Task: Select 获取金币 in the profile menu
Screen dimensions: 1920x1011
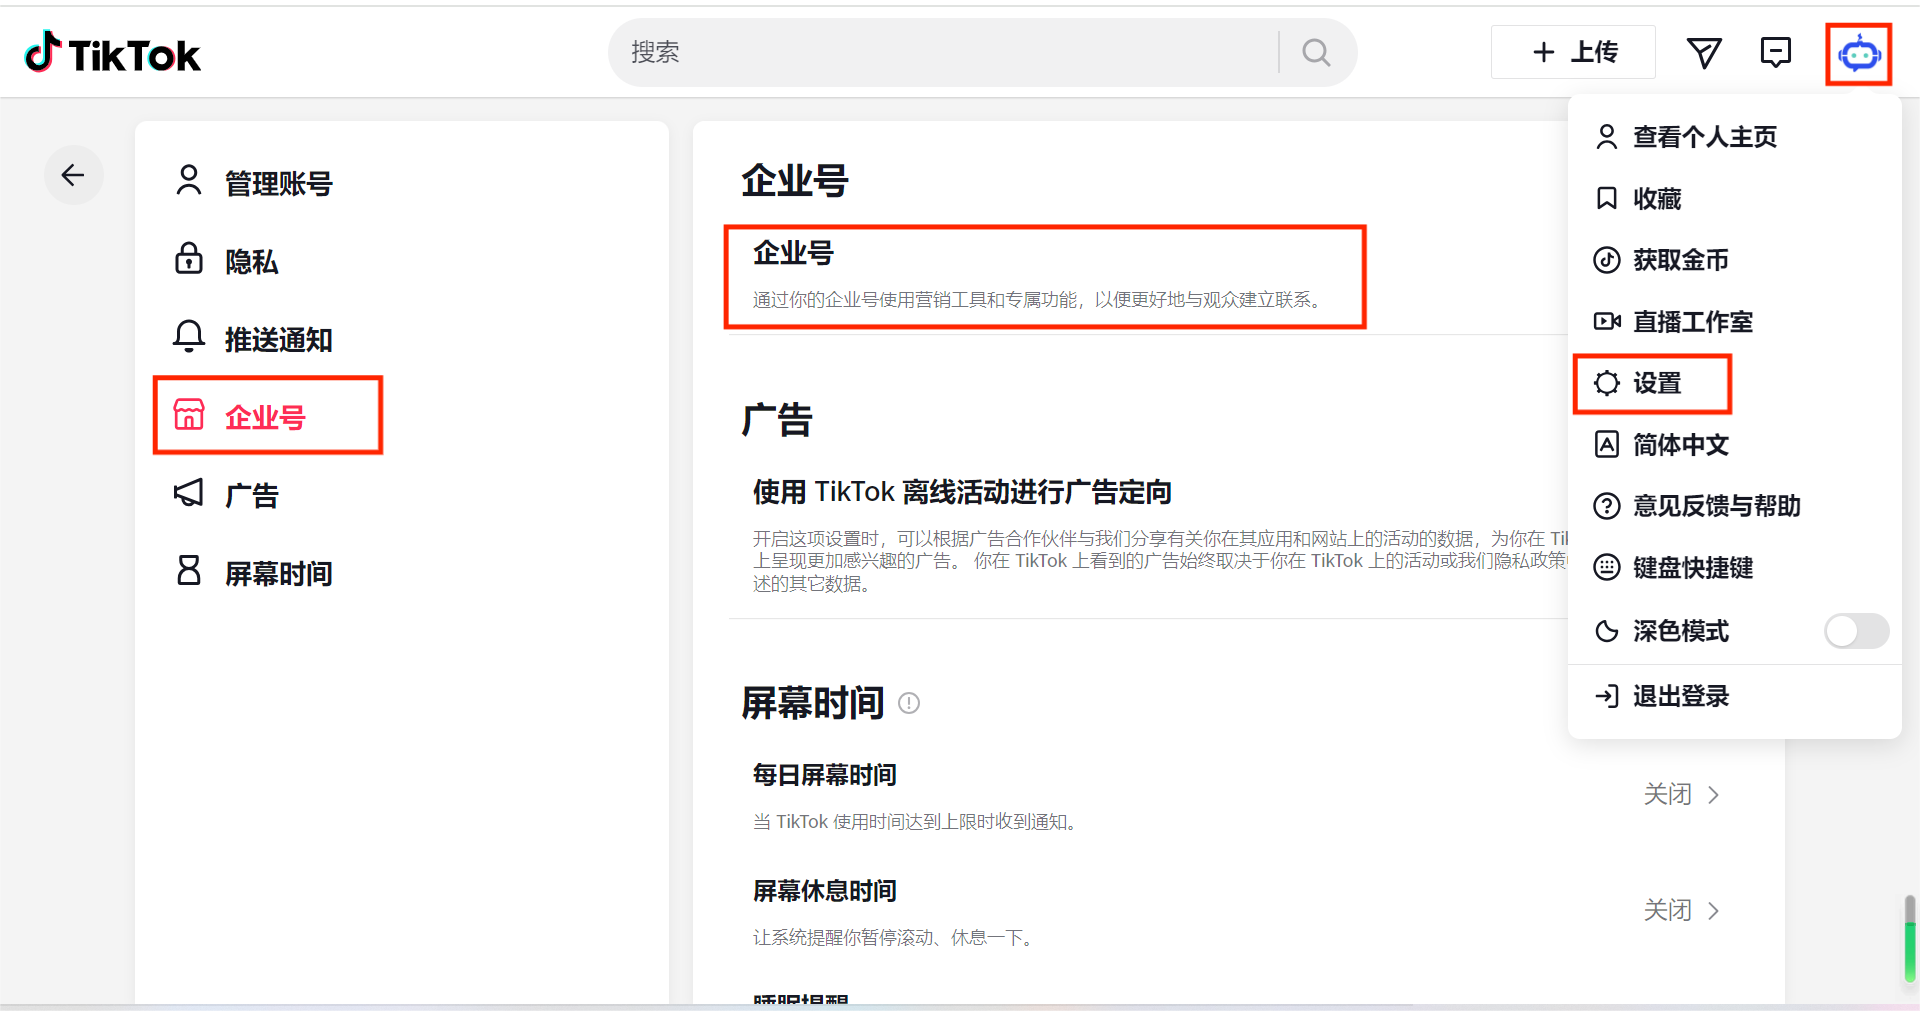Action: [x=1734, y=260]
